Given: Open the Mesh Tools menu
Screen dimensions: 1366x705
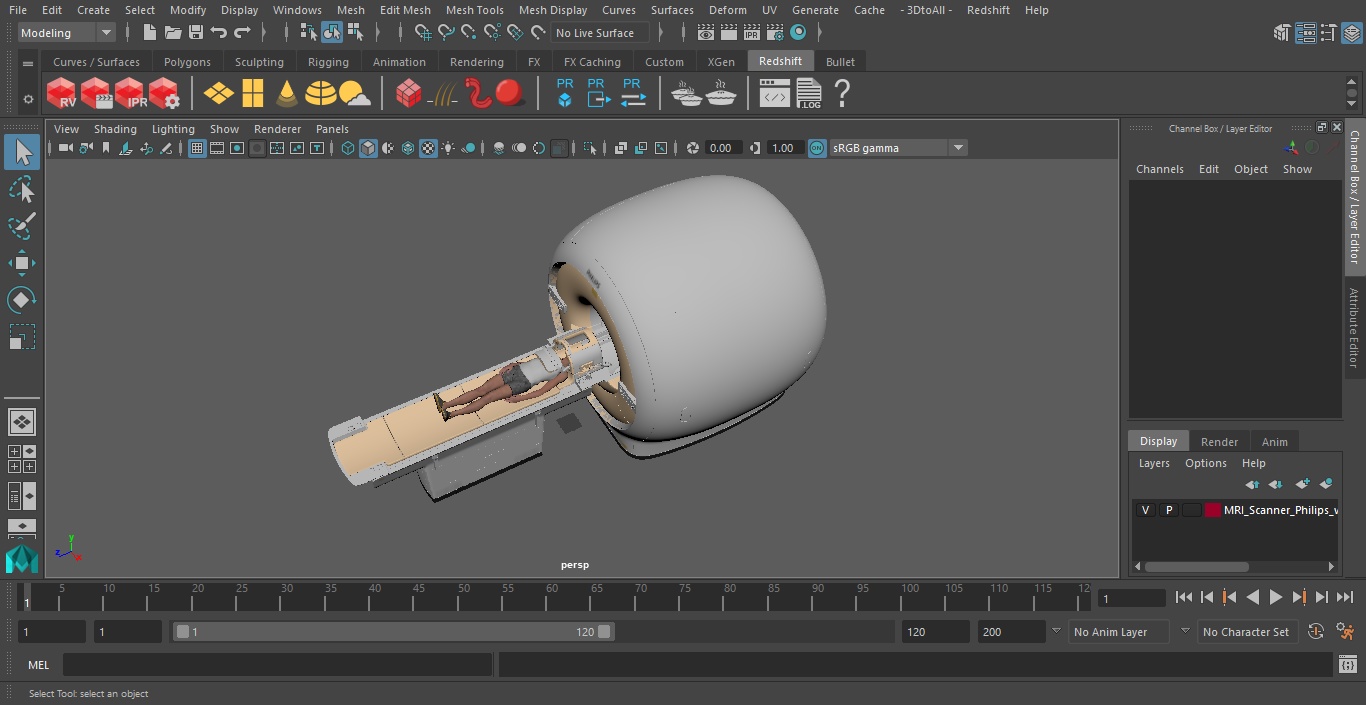Looking at the screenshot, I should (474, 10).
